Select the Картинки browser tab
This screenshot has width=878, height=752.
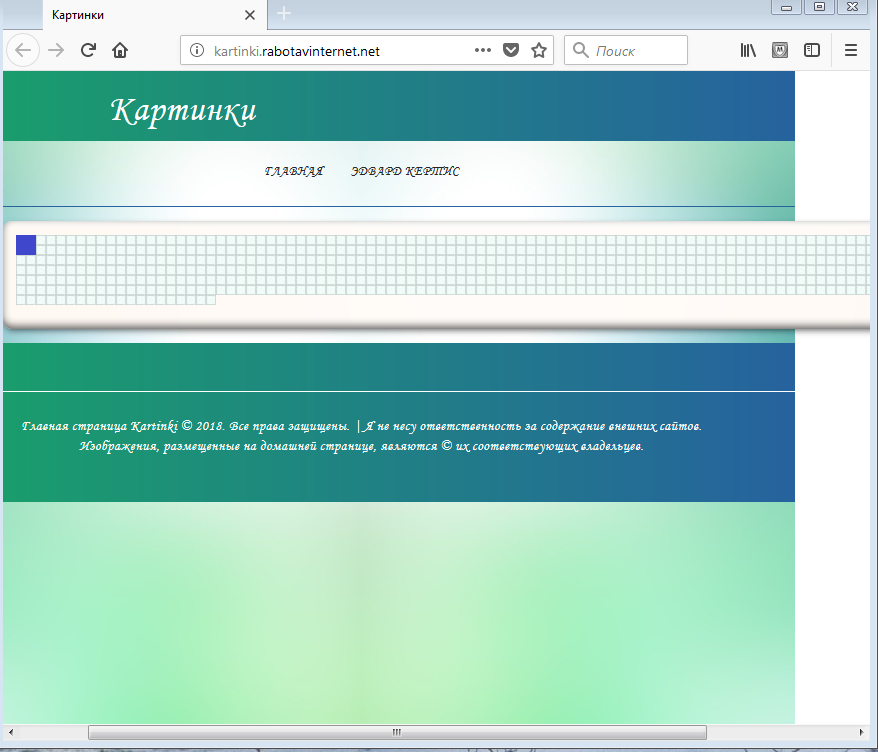[155, 15]
